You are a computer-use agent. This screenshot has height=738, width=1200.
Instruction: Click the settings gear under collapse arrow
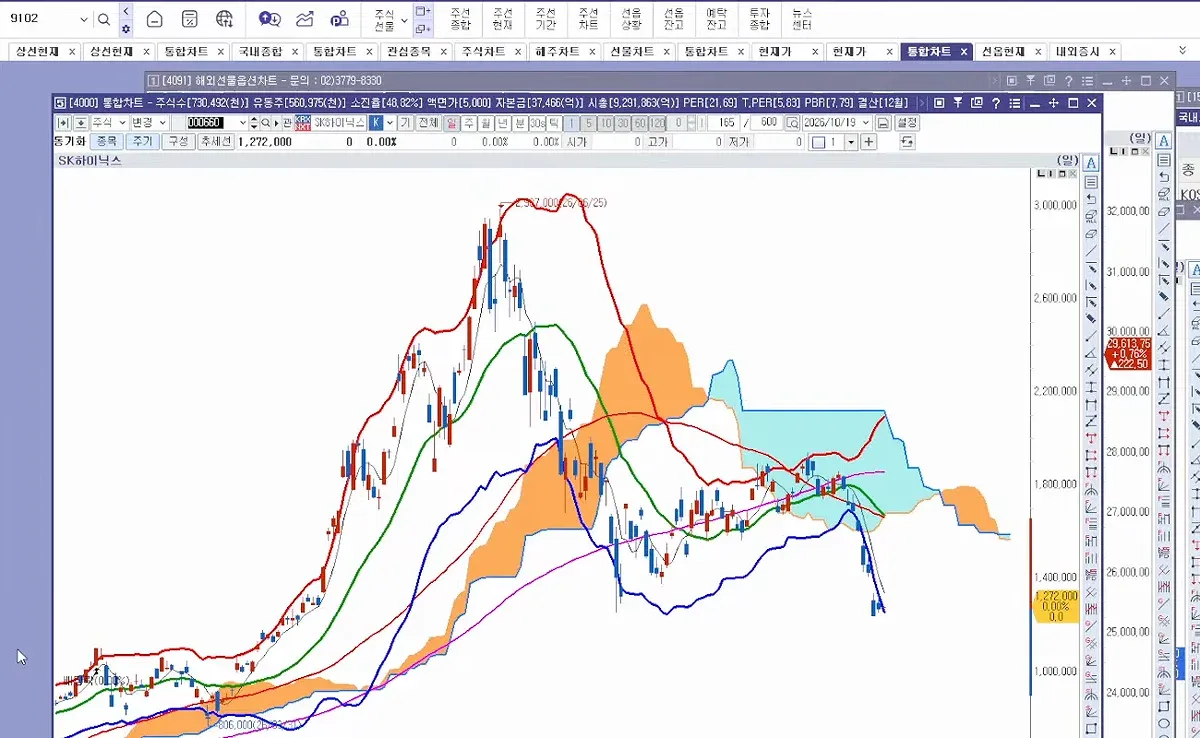click(126, 29)
